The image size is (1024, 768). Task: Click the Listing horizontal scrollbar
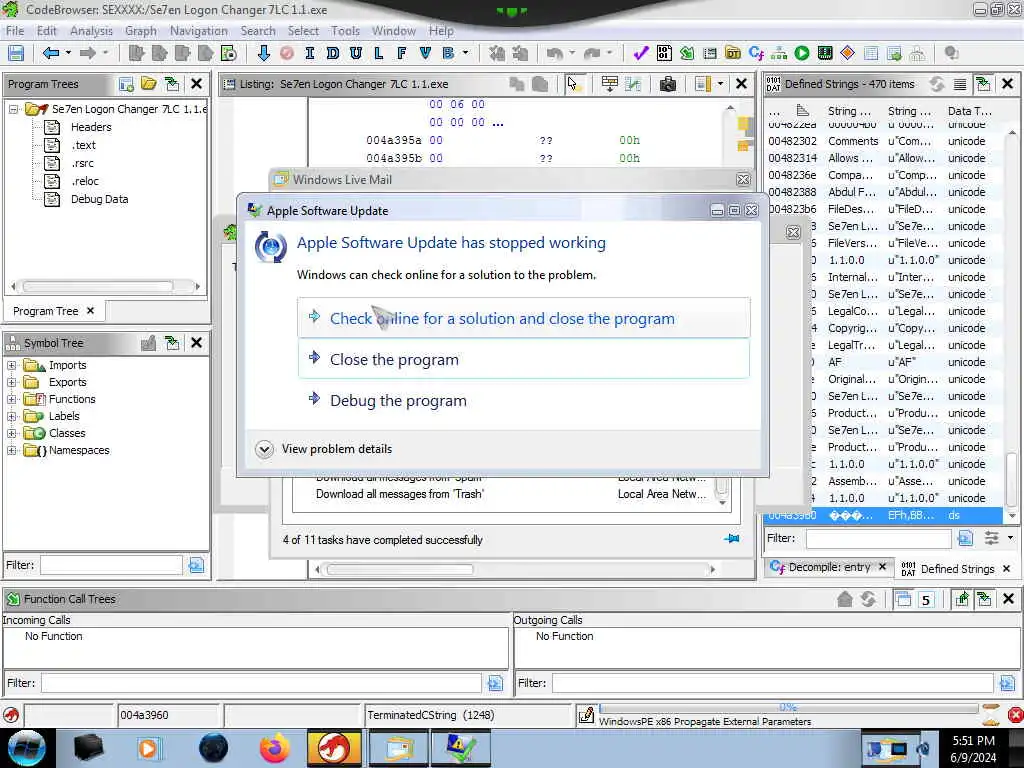coord(515,569)
